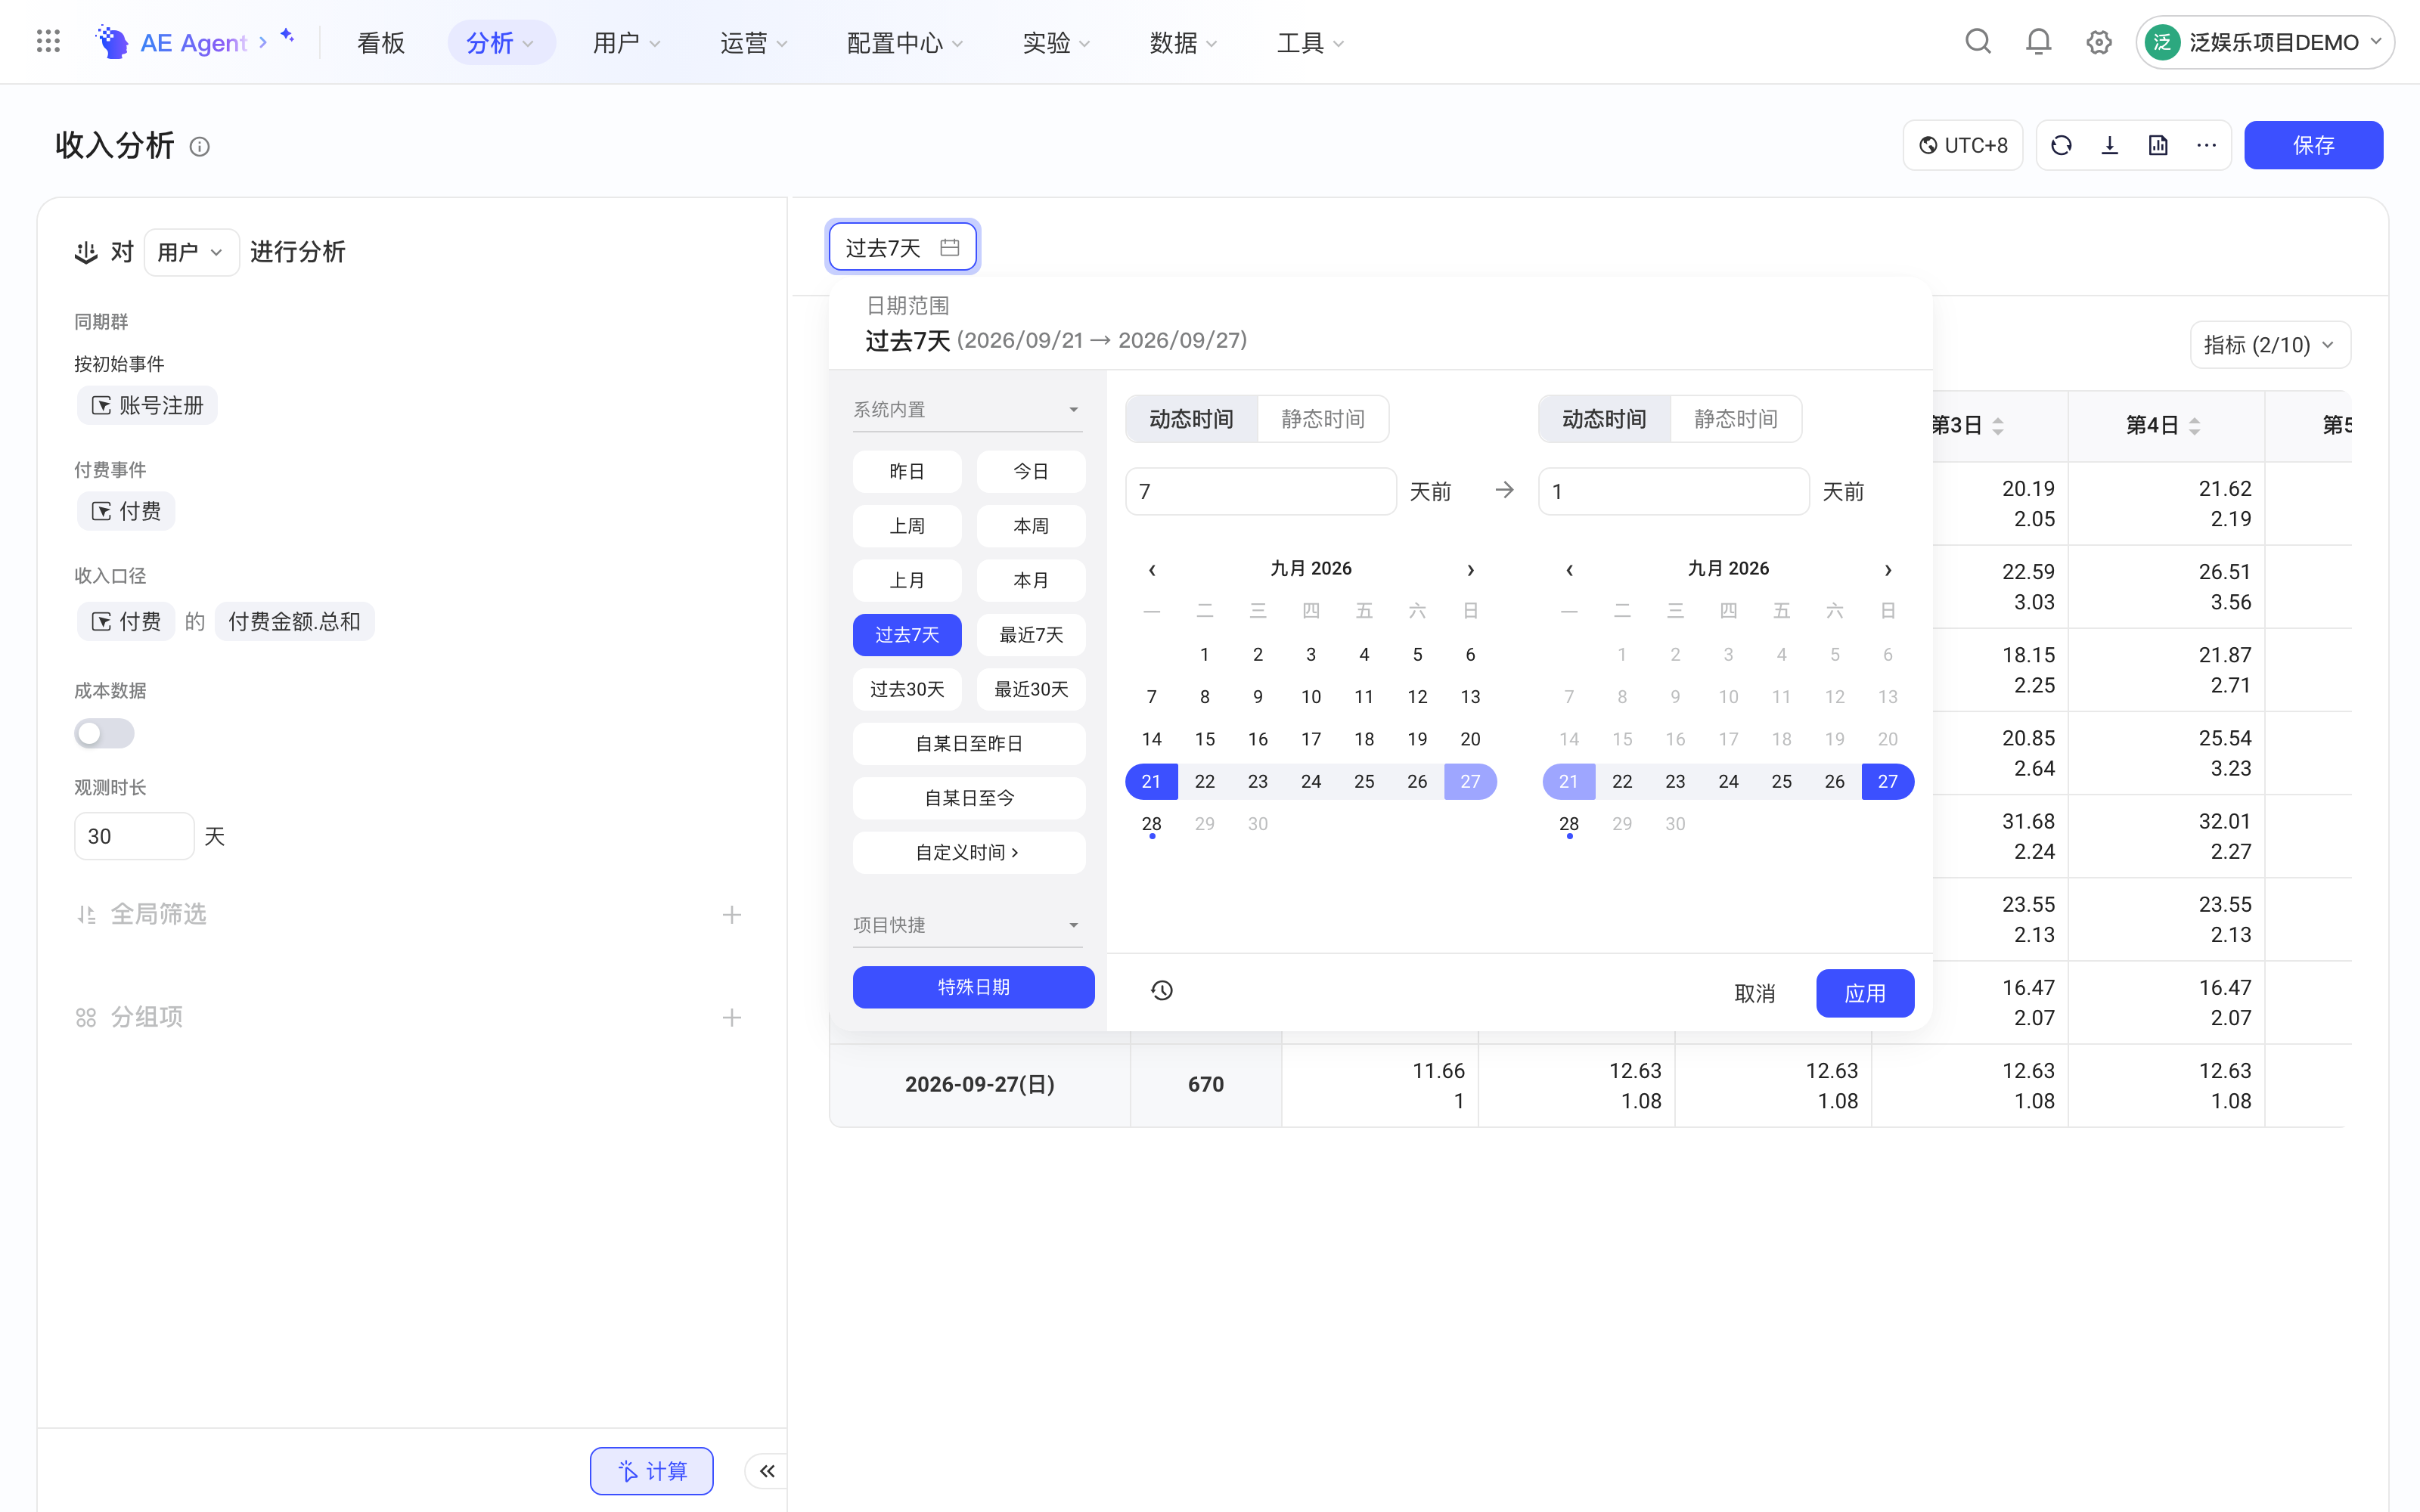The height and width of the screenshot is (1512, 2420).
Task: Click the download icon in toolbar
Action: 2110,145
